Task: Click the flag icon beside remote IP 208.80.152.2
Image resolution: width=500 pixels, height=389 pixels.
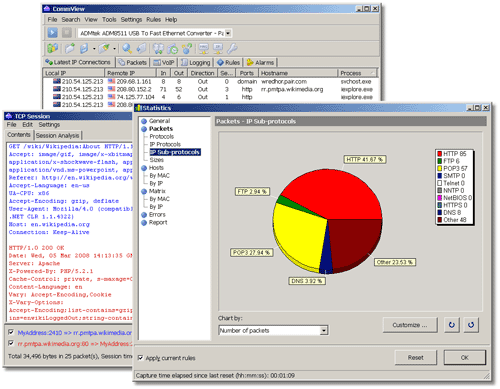Action: coord(111,89)
